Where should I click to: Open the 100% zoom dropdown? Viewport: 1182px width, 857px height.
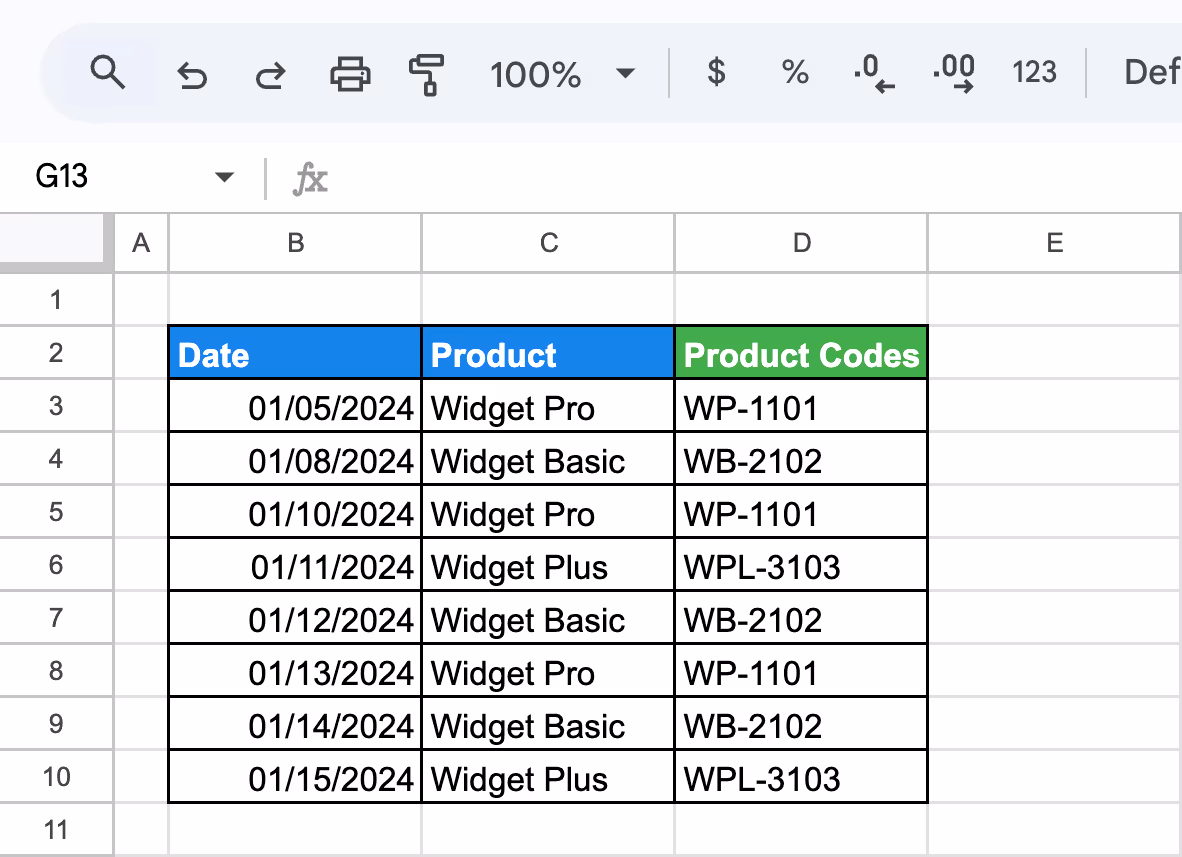coord(562,74)
